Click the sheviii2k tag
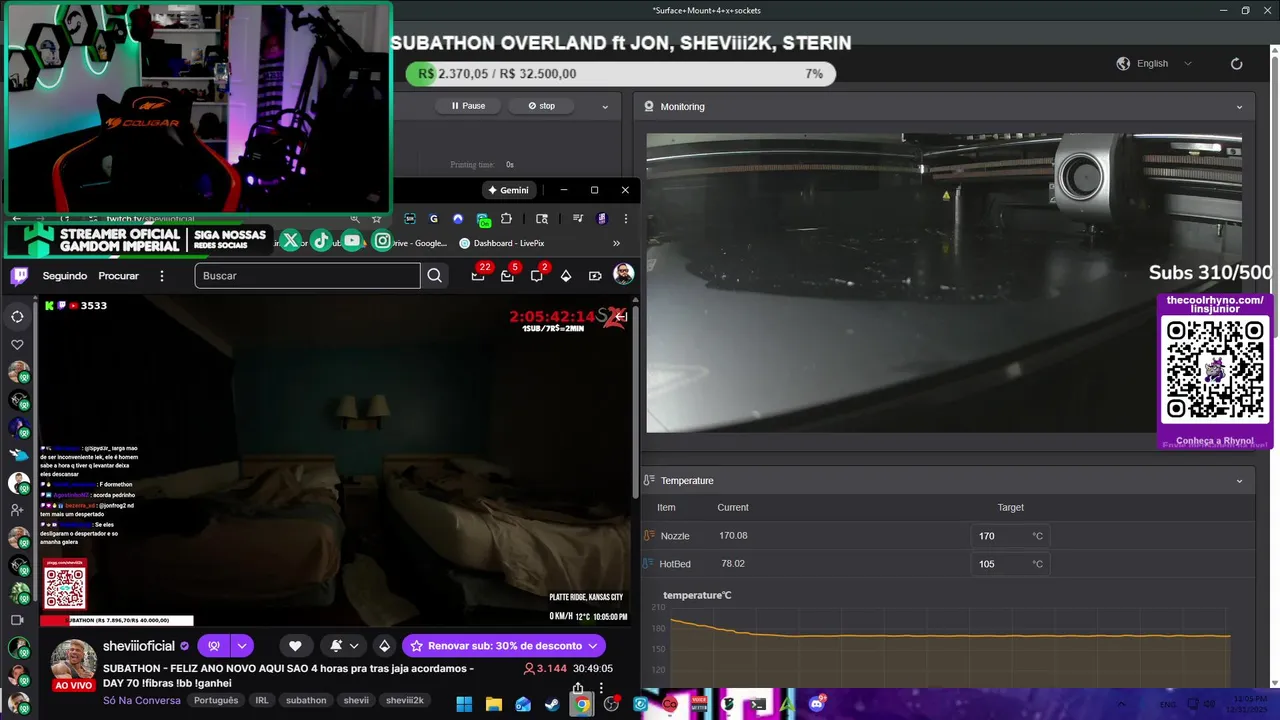The image size is (1280, 720). click(x=405, y=700)
